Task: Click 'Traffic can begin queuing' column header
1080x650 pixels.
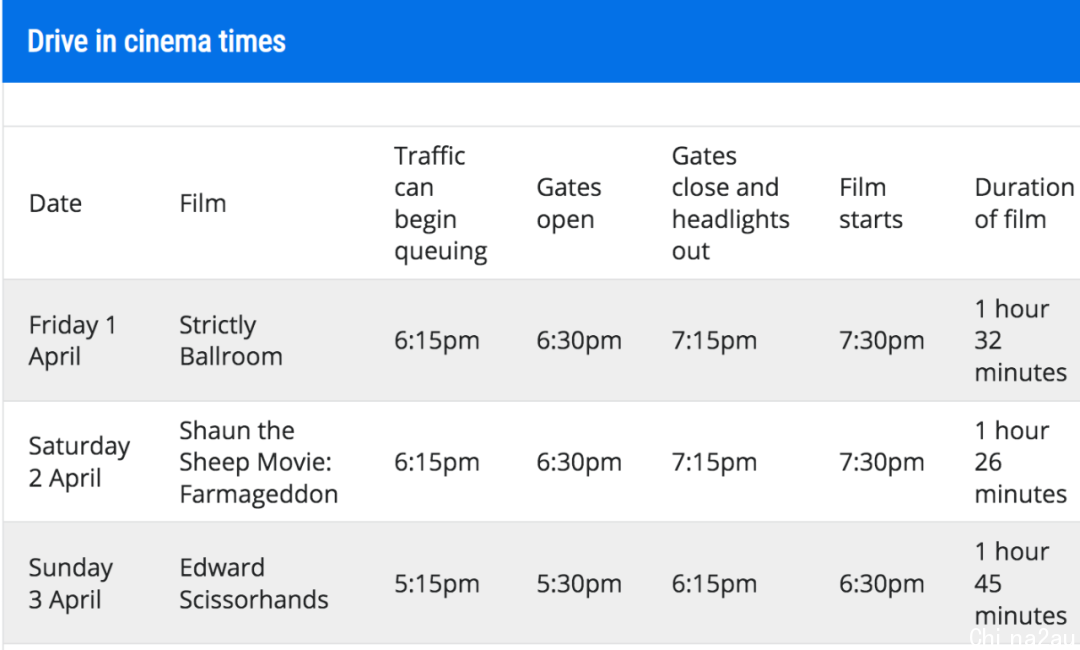Action: [441, 204]
